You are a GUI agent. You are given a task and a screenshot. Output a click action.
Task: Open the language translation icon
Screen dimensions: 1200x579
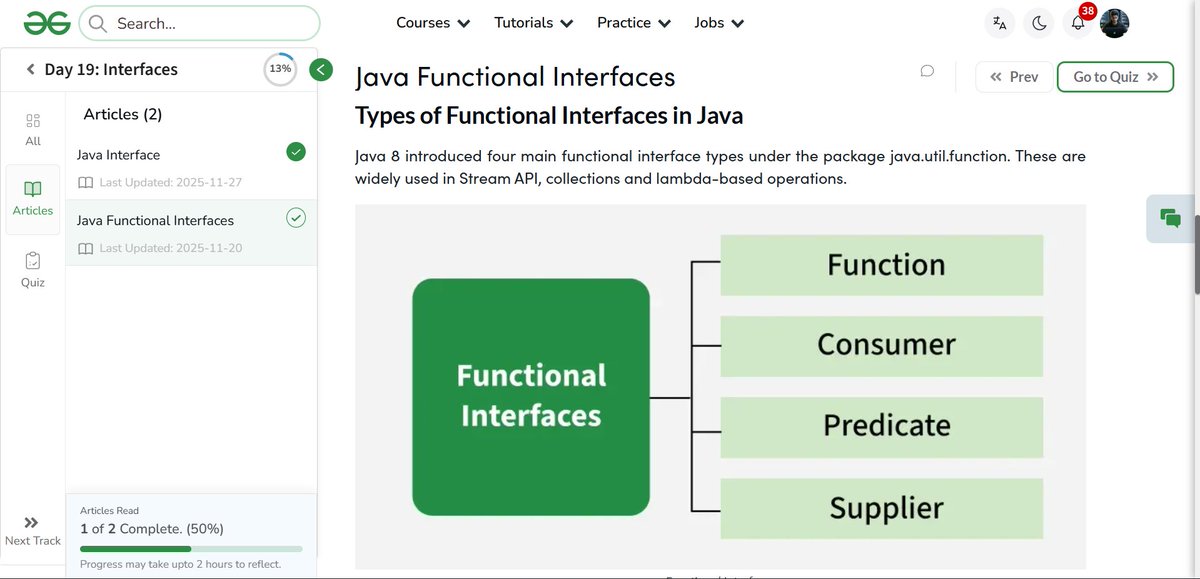[999, 22]
